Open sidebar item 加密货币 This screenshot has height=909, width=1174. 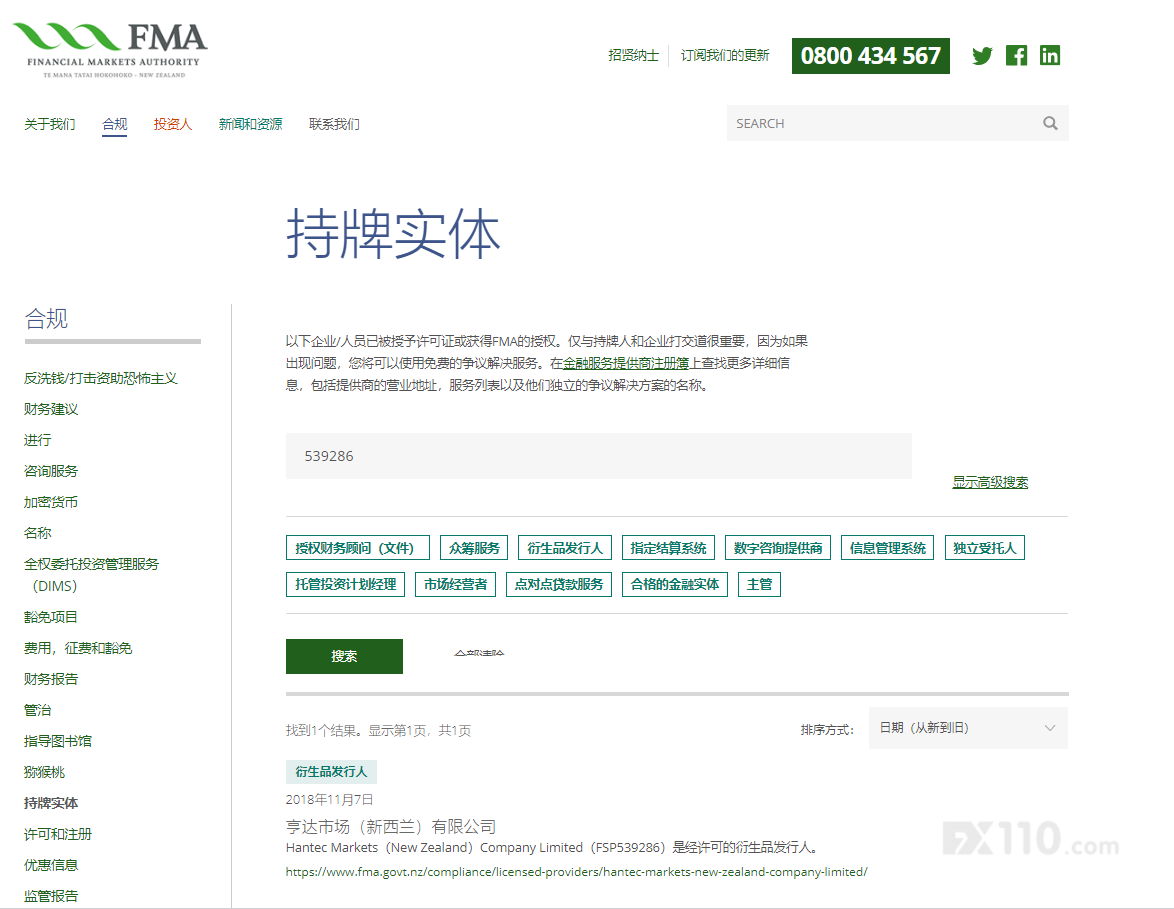tap(51, 502)
